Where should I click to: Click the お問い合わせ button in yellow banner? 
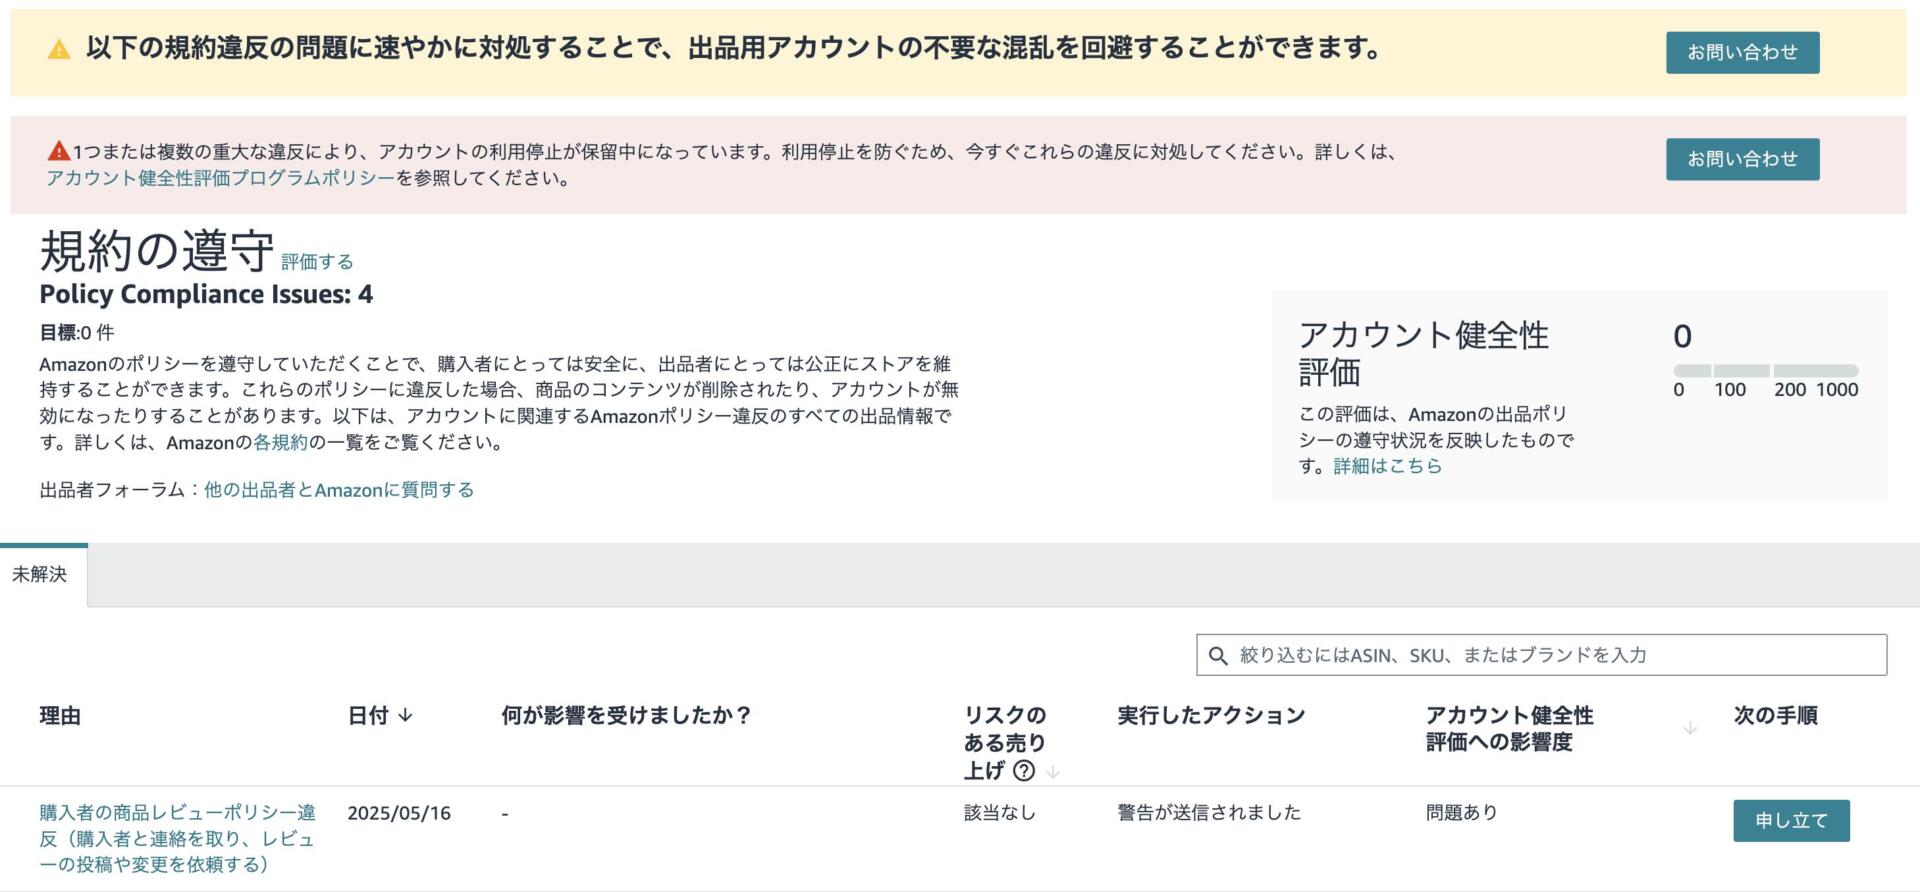click(x=1742, y=52)
